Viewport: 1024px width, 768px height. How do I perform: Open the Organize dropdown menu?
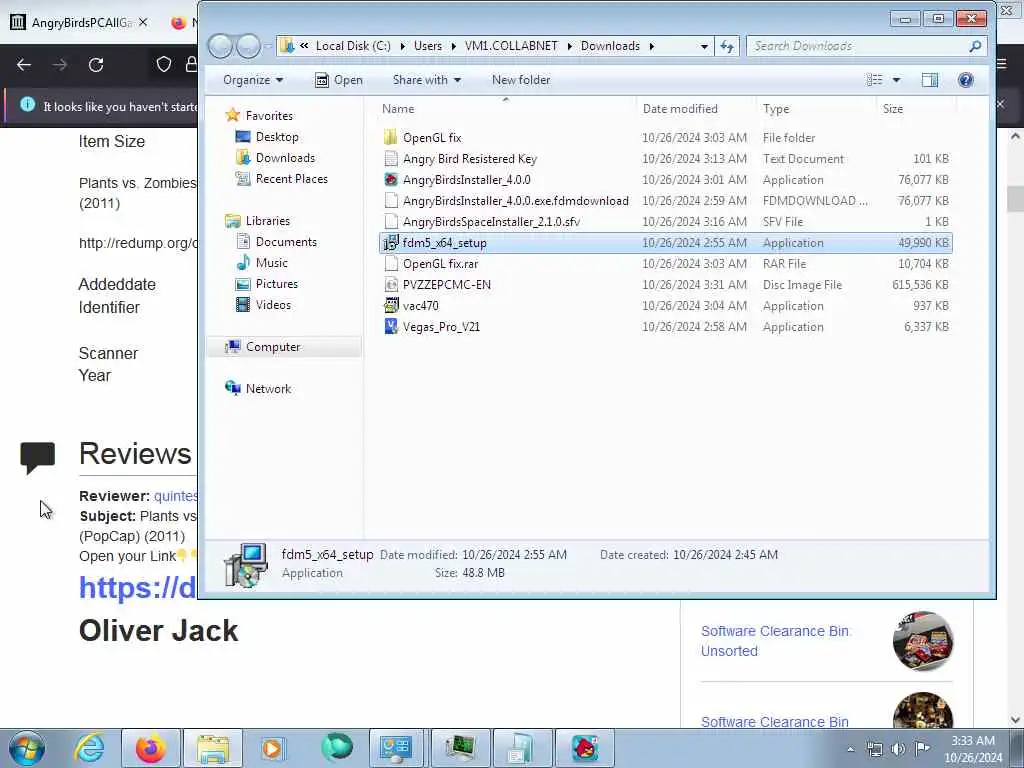tap(253, 80)
